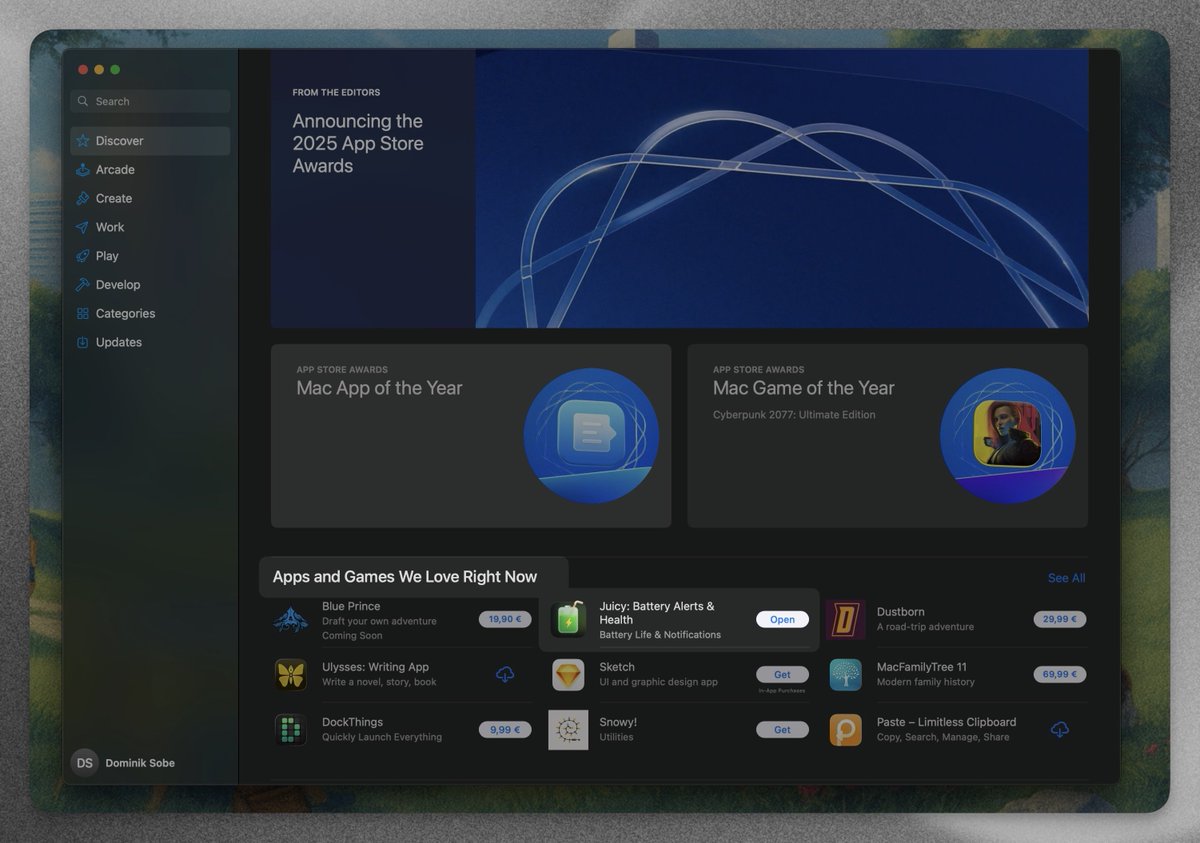The image size is (1200, 843).
Task: Click See All link
Action: [1066, 578]
